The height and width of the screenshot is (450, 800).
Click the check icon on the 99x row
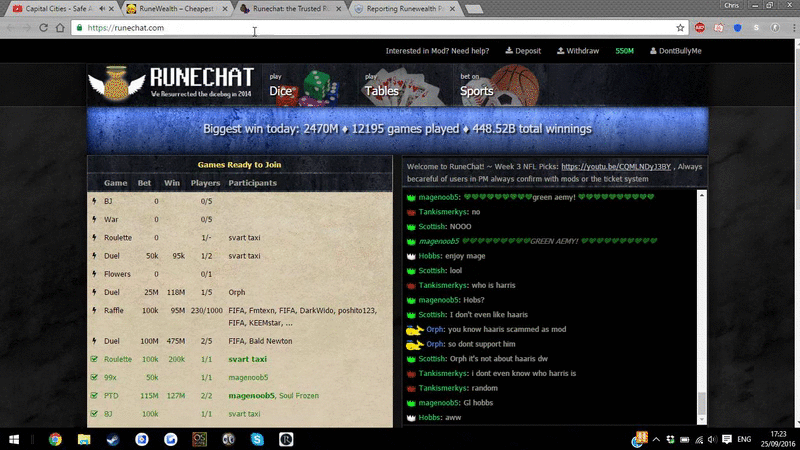94,378
